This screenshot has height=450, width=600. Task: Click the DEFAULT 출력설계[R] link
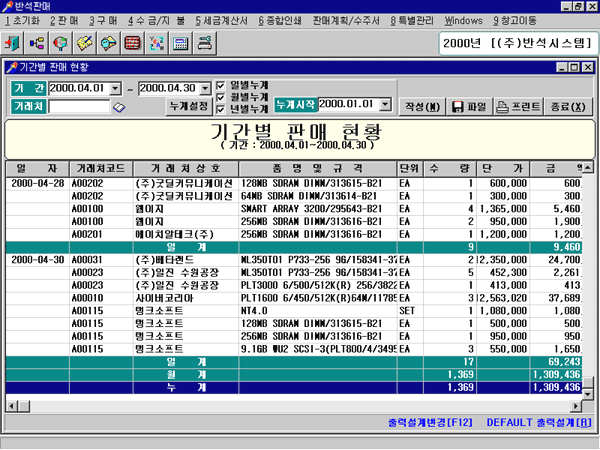click(x=539, y=422)
